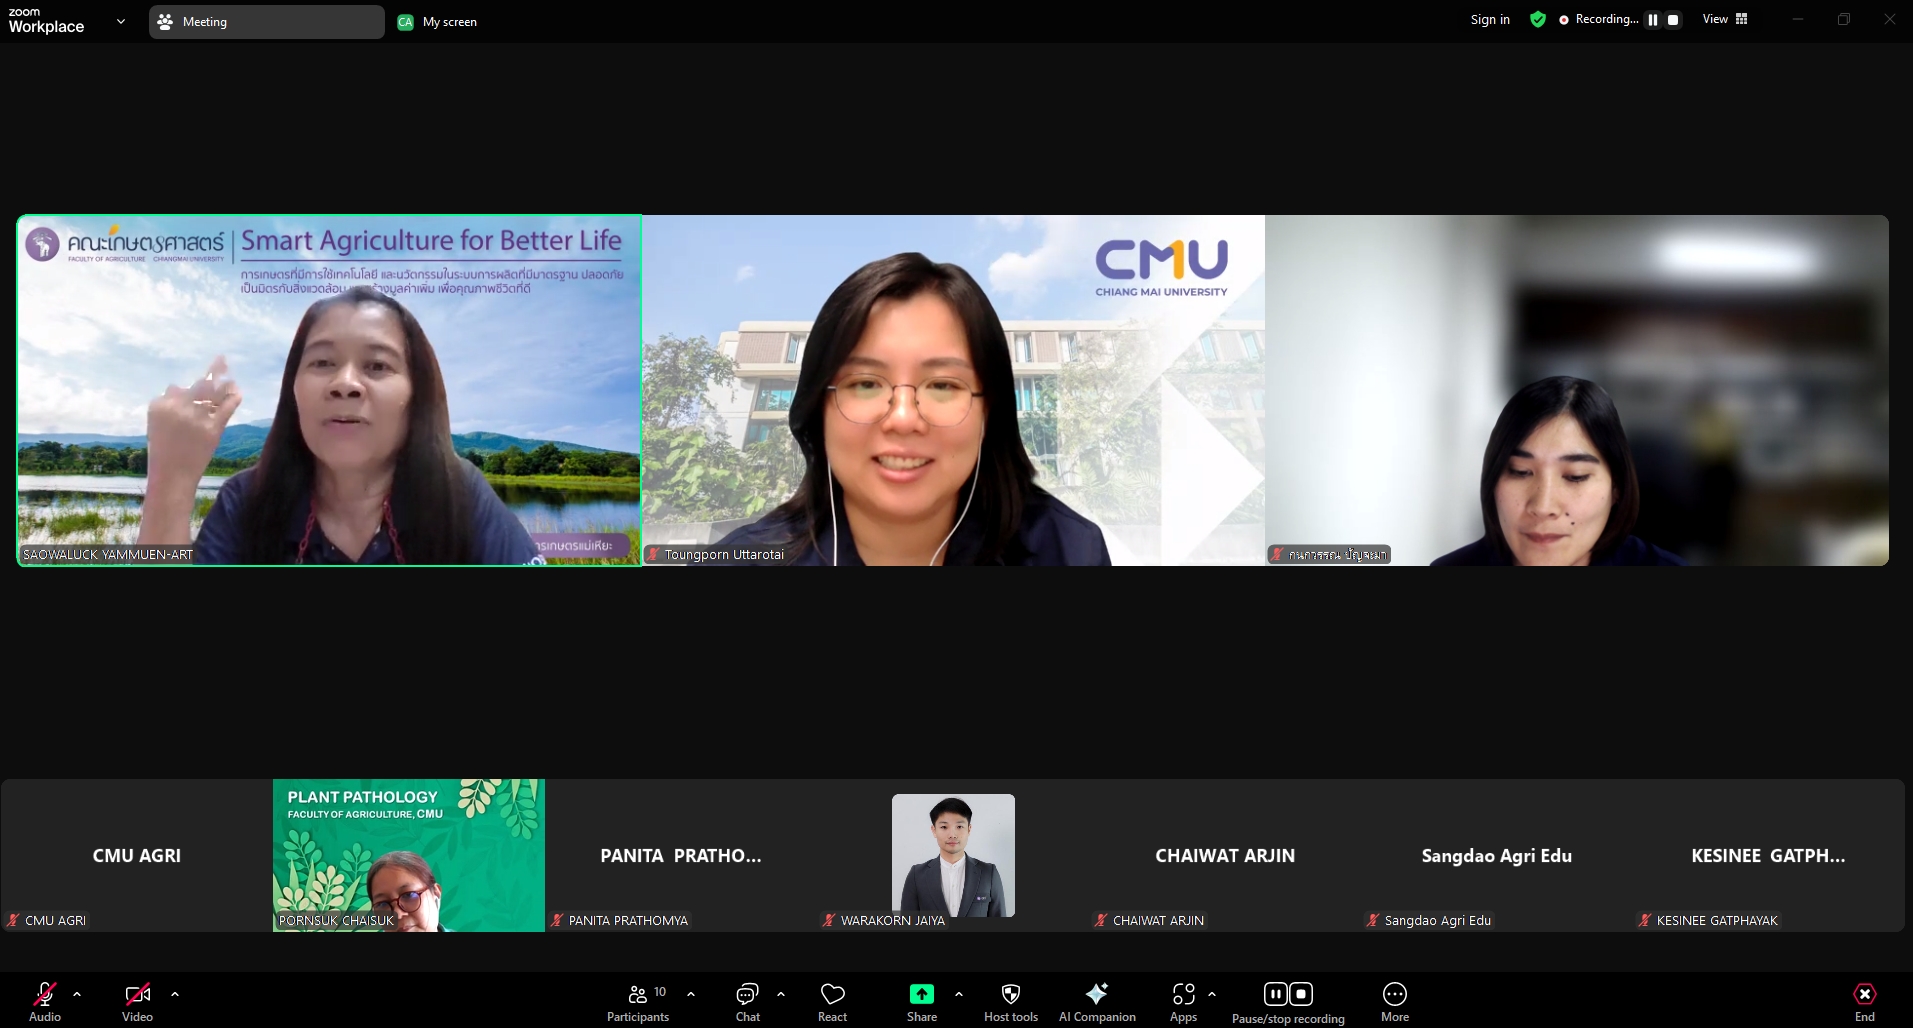Minimize the Zoom window

pyautogui.click(x=1797, y=19)
